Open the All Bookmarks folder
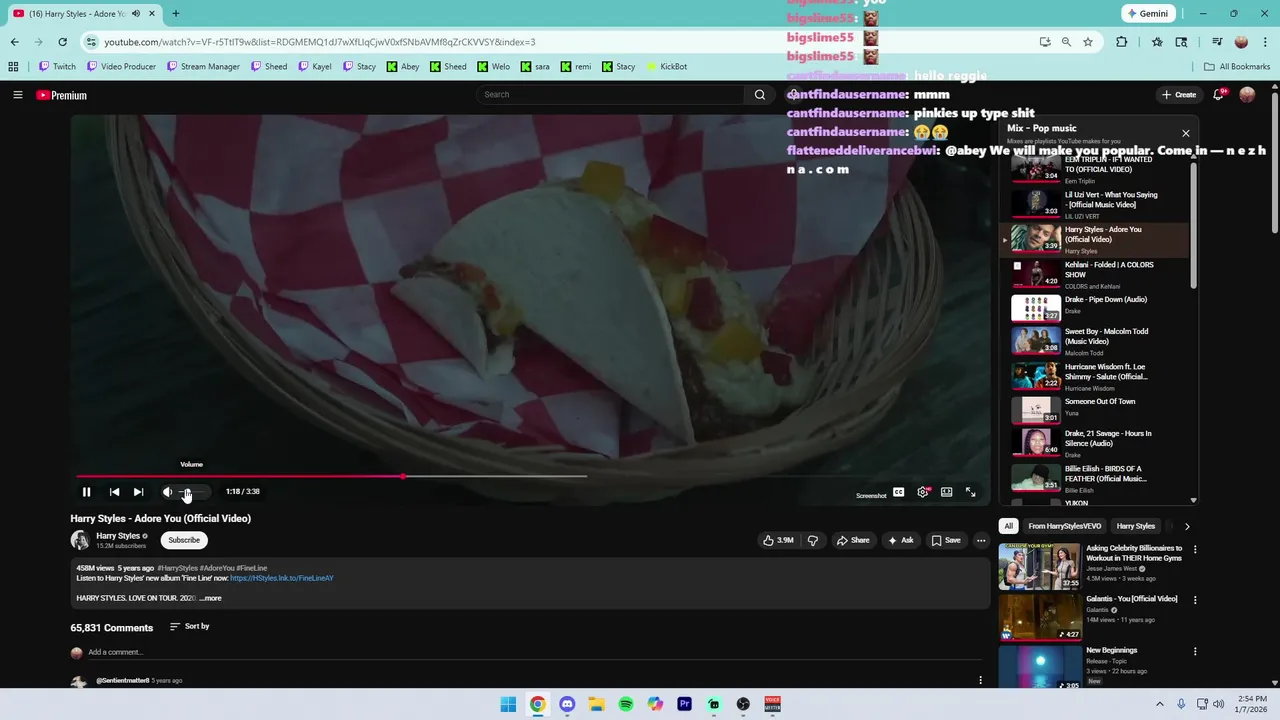The image size is (1280, 720). tap(1237, 66)
